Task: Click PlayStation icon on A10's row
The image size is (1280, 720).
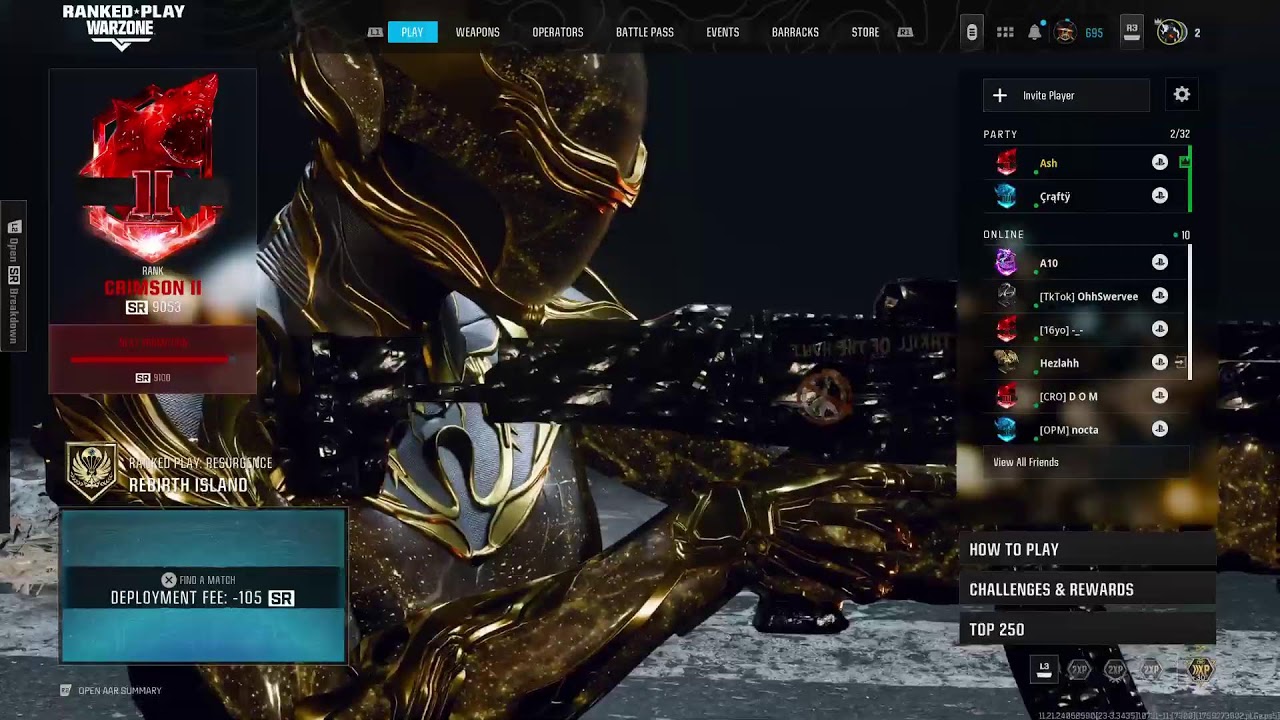Action: pos(1160,262)
